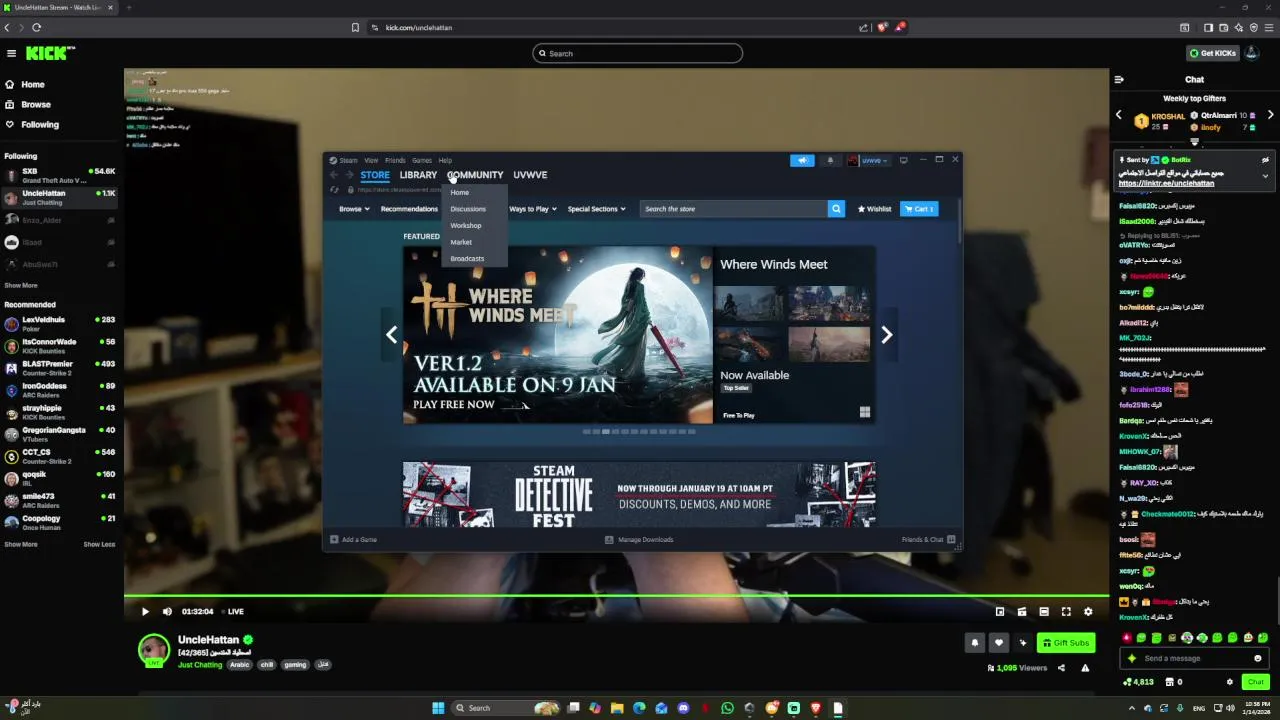
Task: Click Send a message chat box
Action: click(1193, 658)
